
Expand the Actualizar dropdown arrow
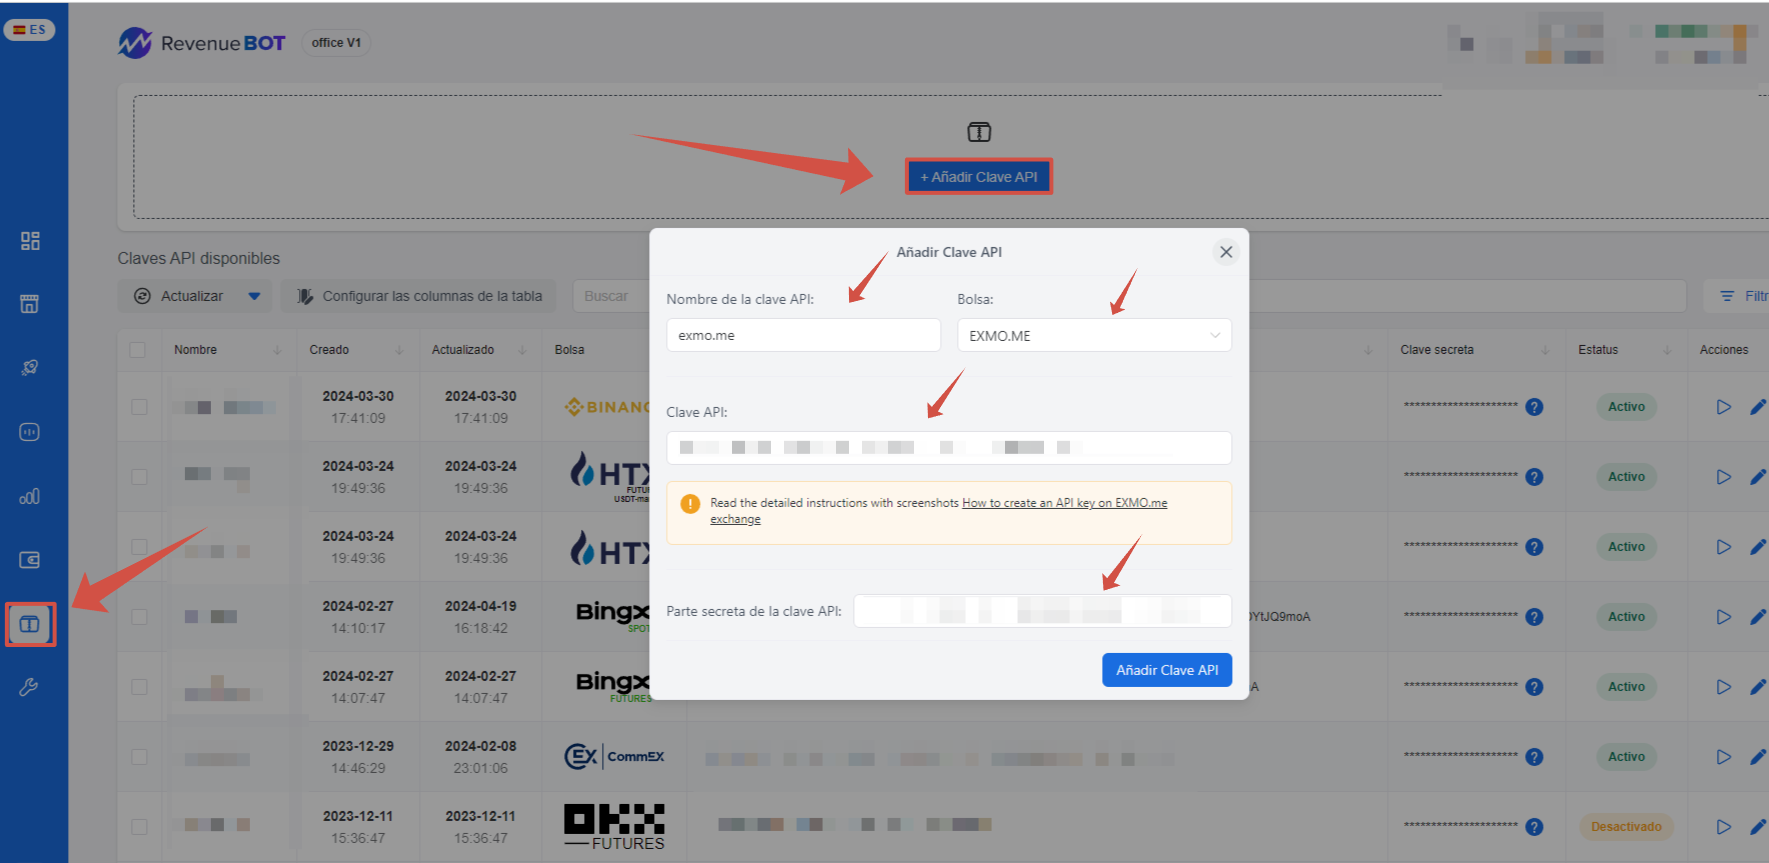pyautogui.click(x=254, y=296)
